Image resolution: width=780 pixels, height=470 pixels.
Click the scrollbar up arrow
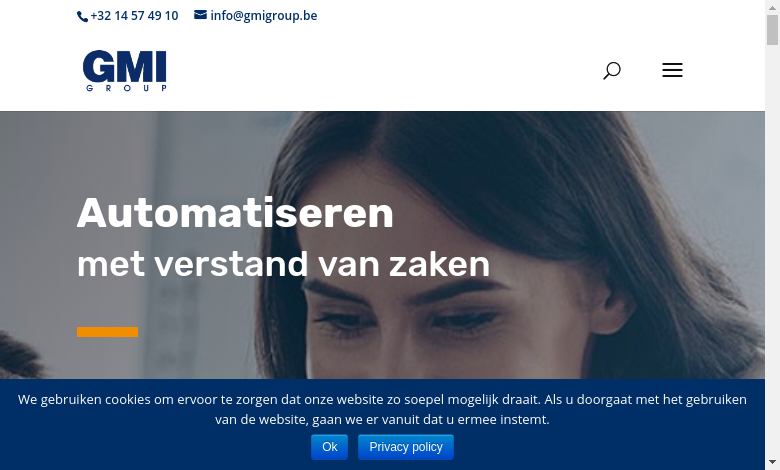click(772, 6)
